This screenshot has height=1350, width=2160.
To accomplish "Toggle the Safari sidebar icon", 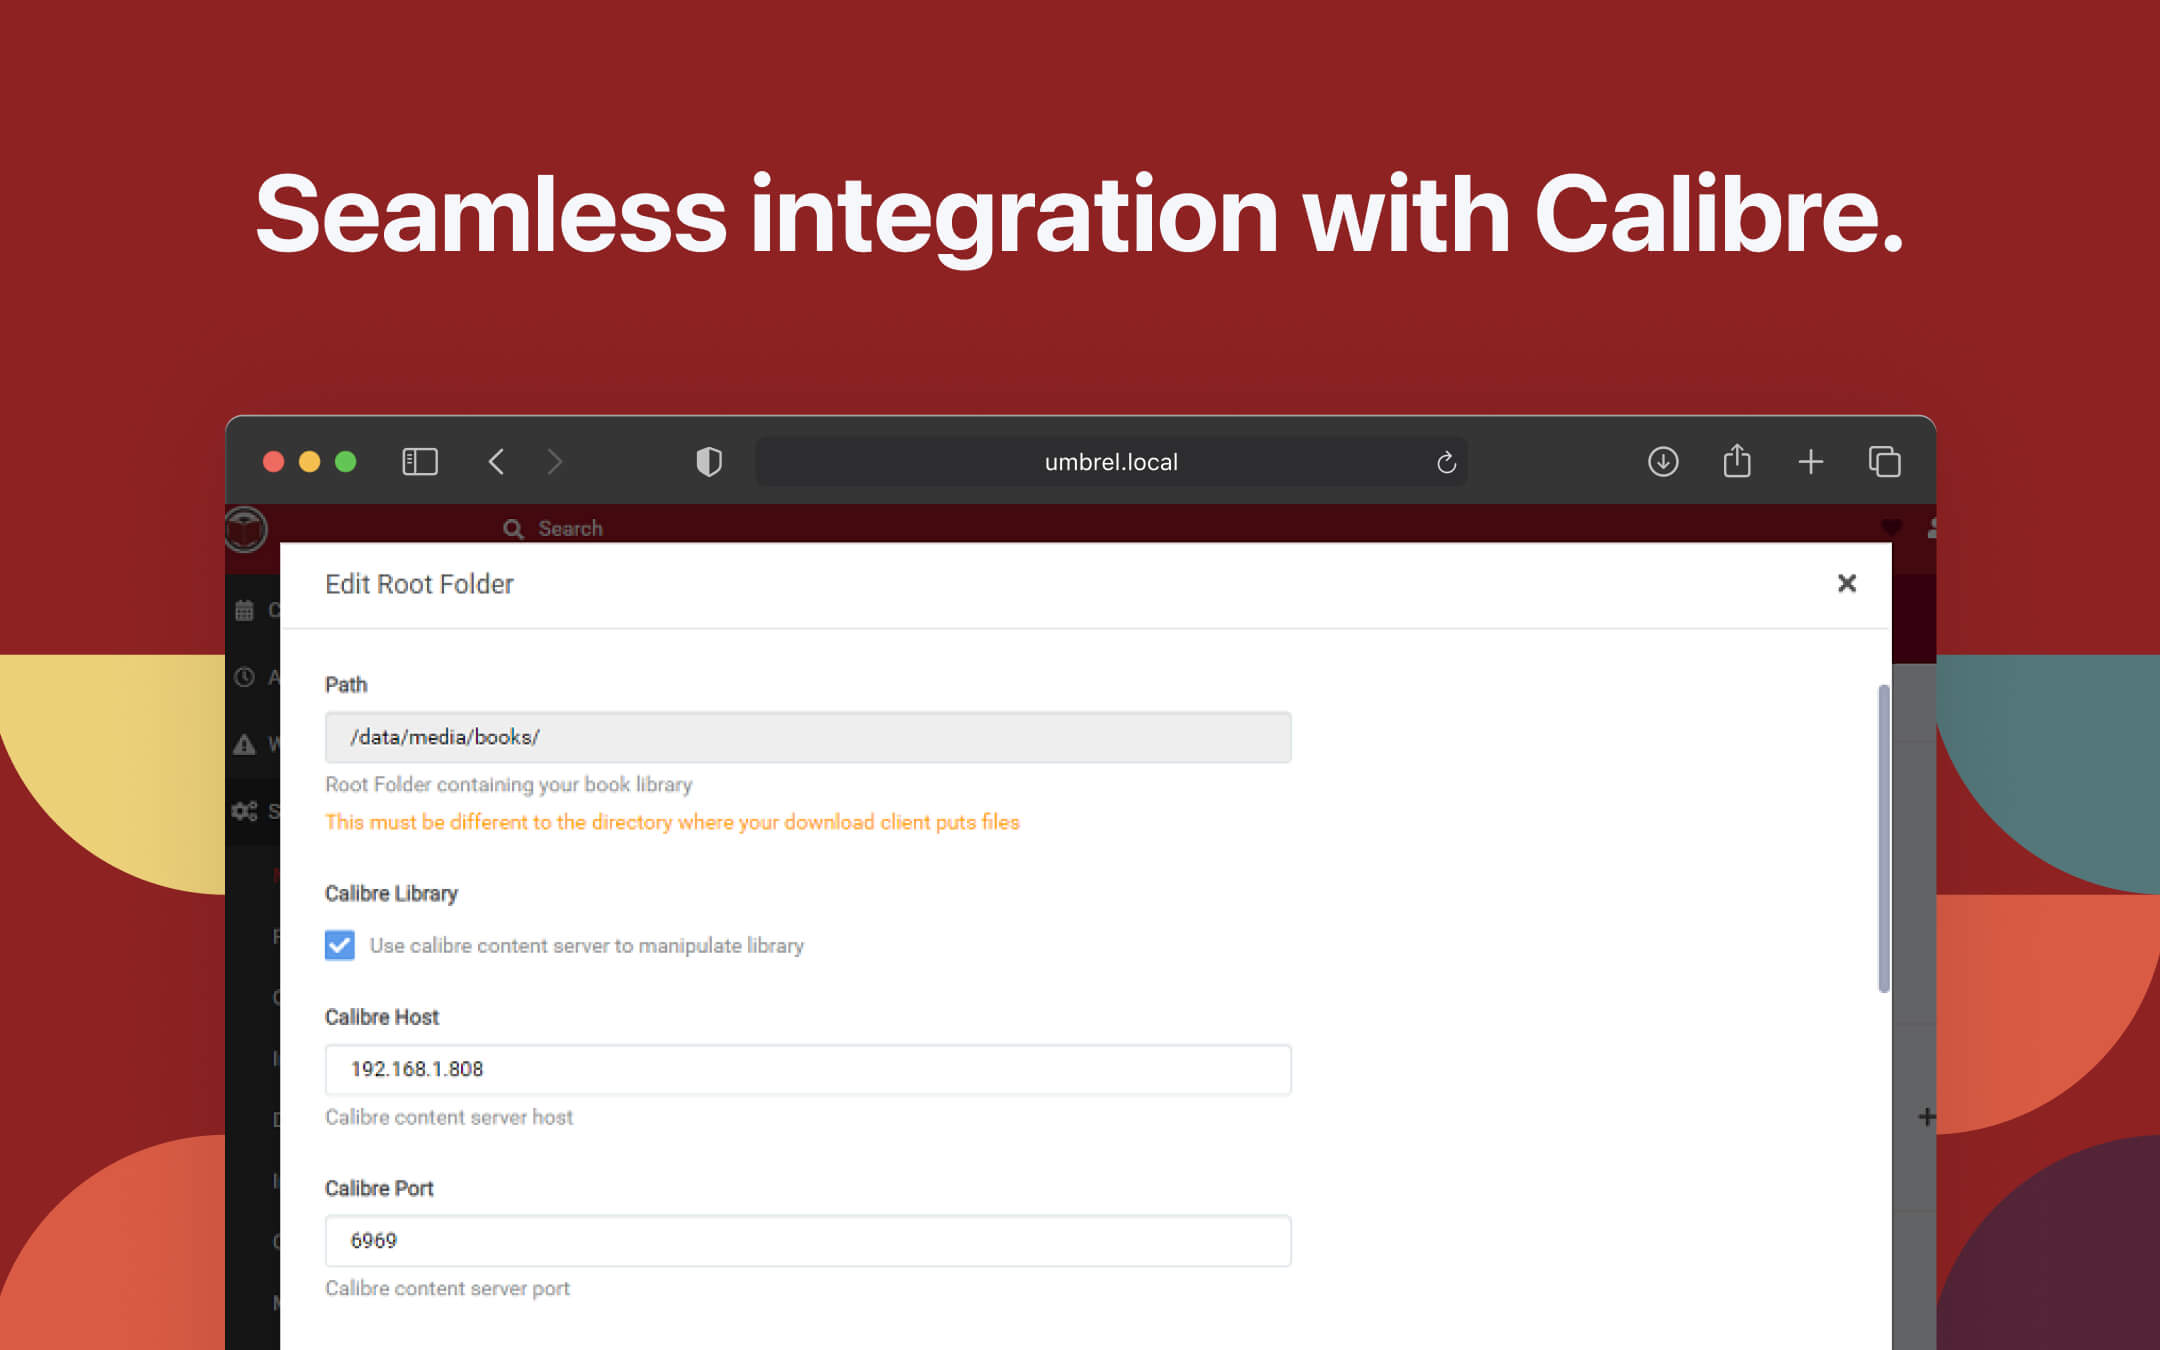I will (420, 461).
